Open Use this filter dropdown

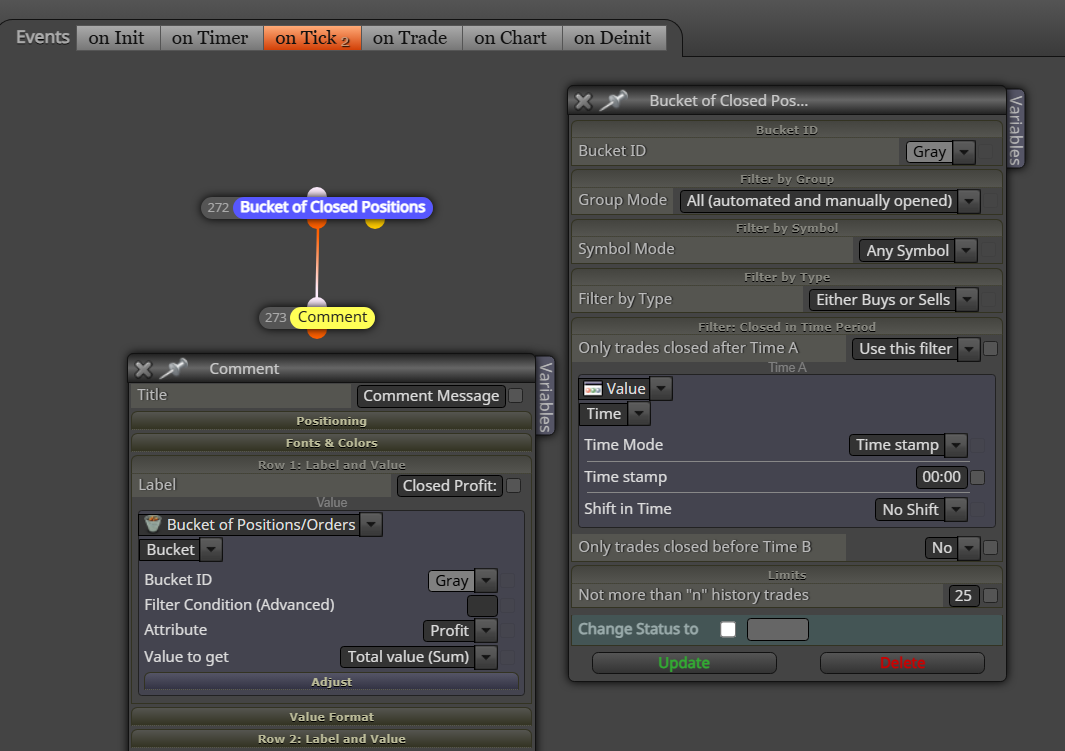969,349
